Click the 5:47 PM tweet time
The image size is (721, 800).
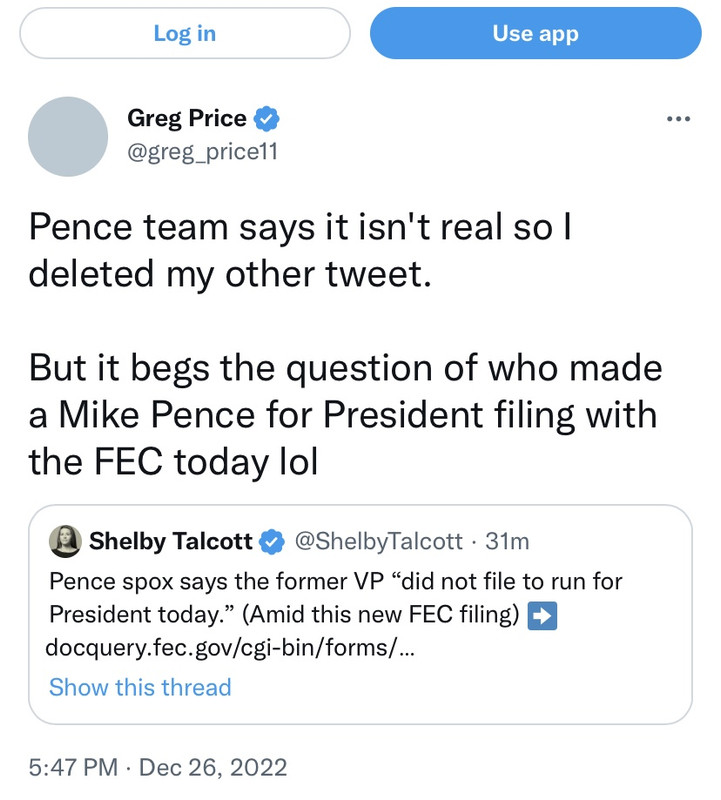[x=73, y=767]
